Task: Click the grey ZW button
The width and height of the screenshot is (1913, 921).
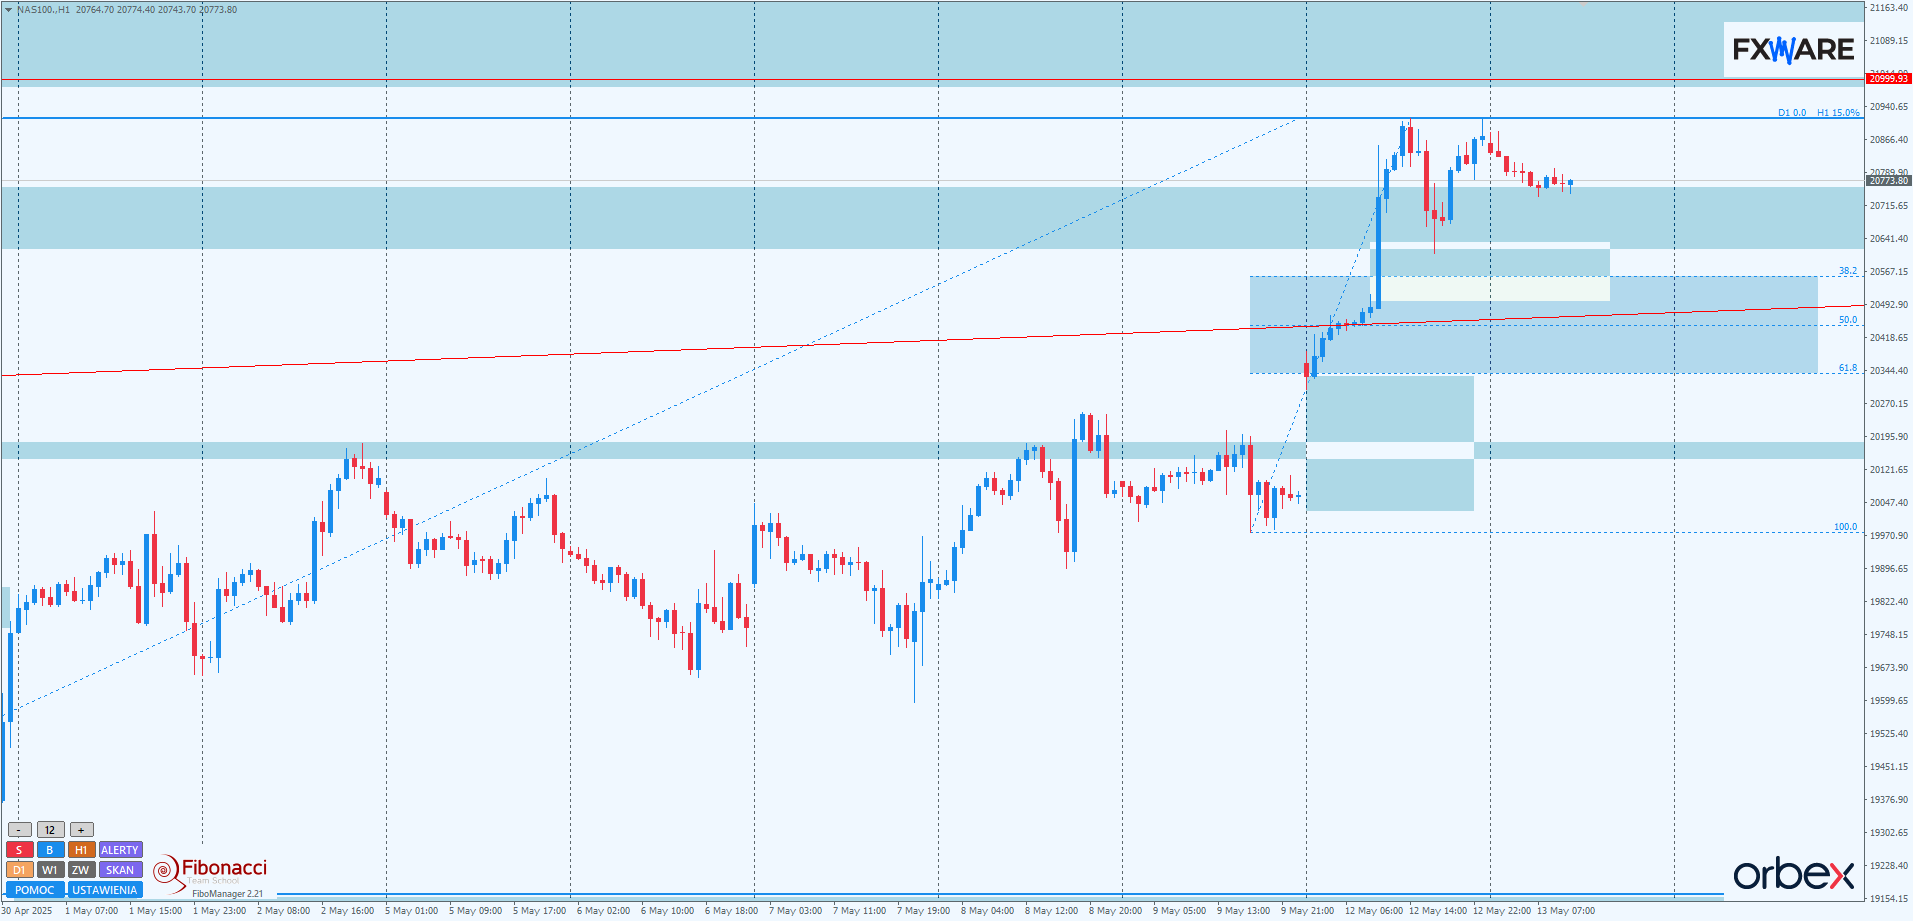Action: point(81,870)
